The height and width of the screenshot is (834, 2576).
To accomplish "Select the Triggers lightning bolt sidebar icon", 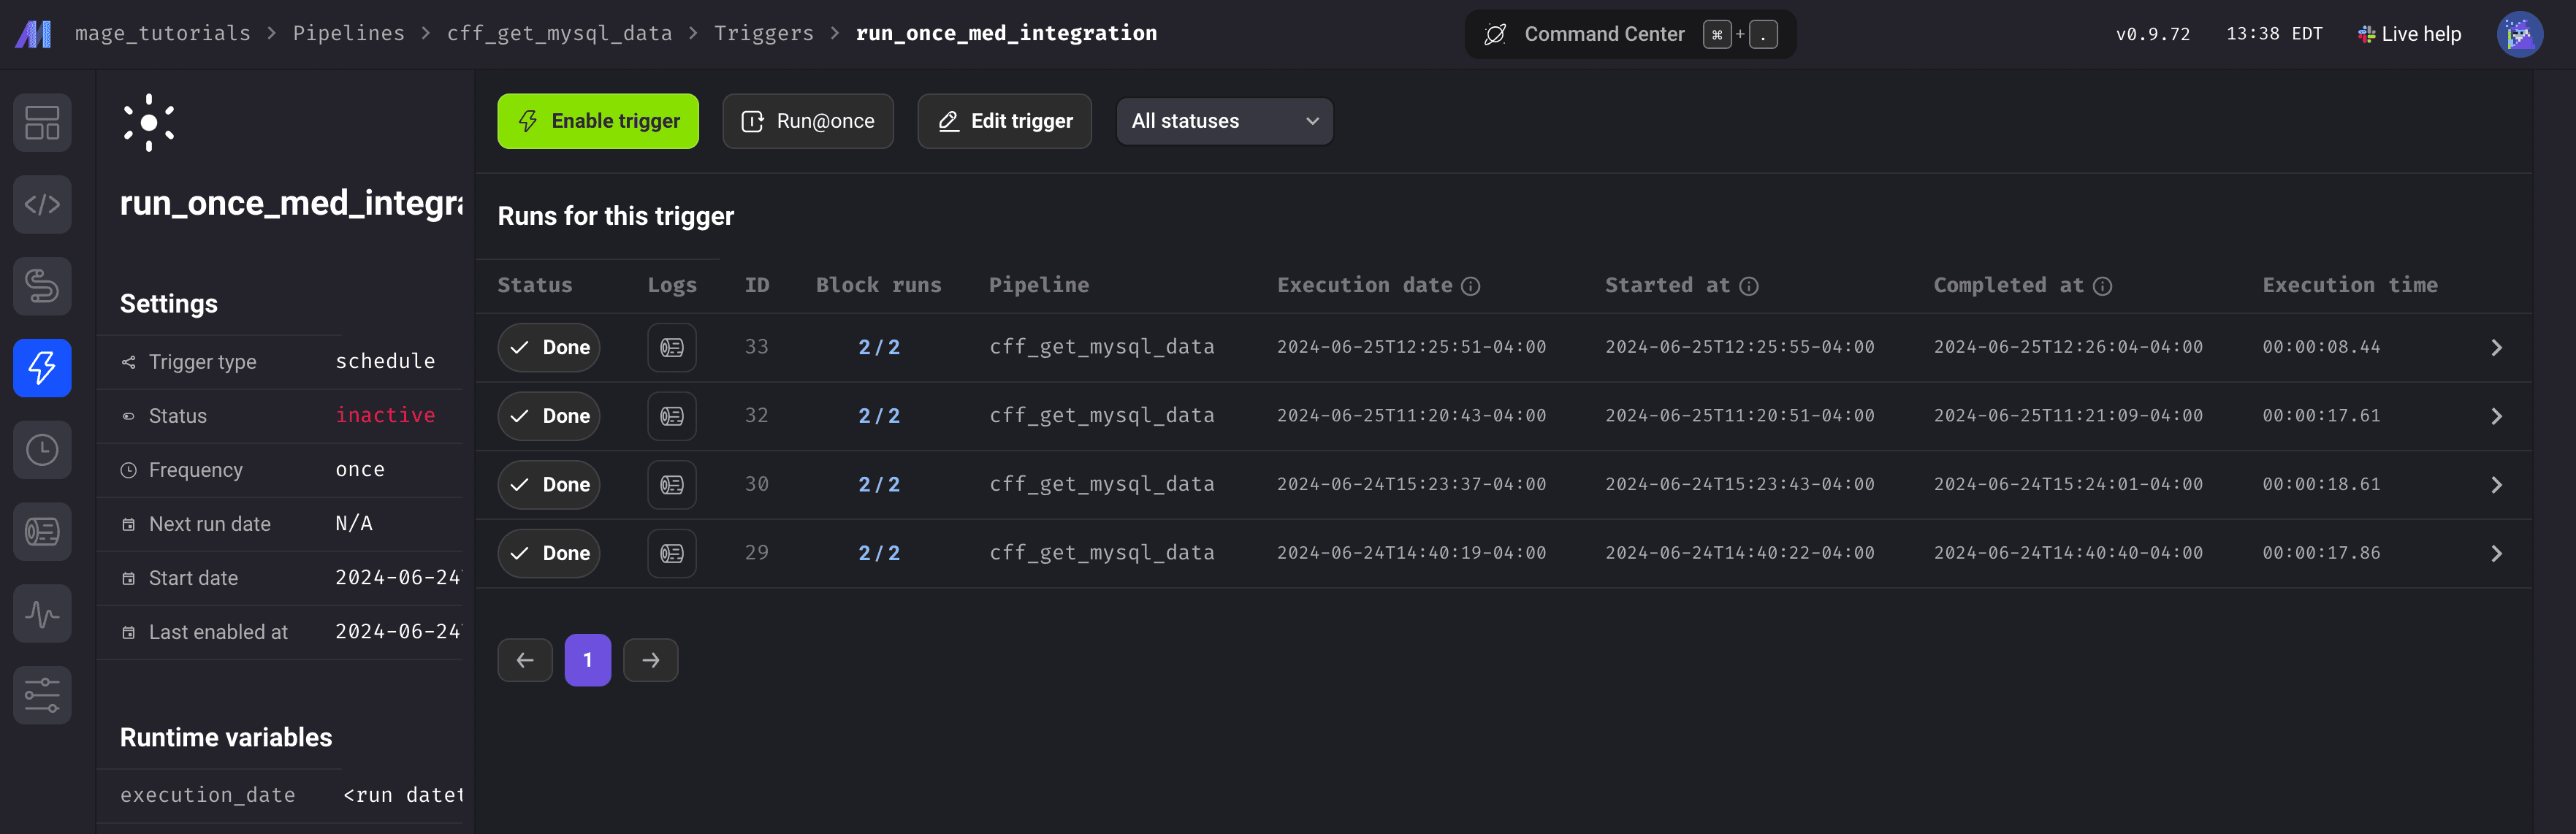I will point(42,368).
